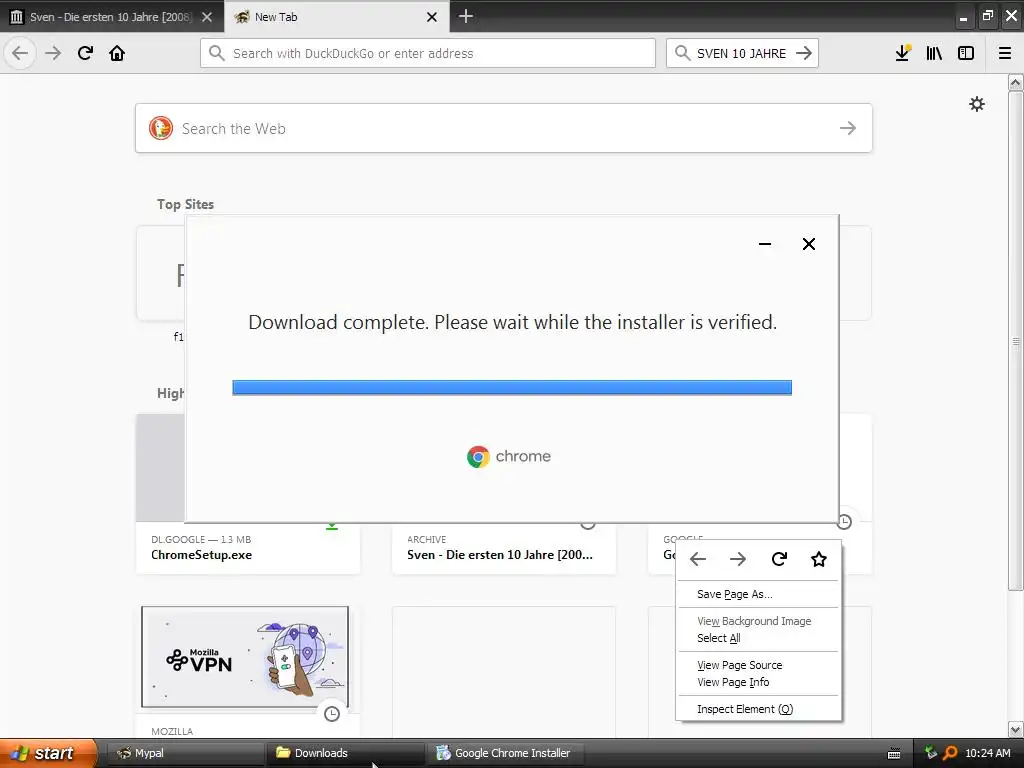
Task: Switch to Google Chrome Installer taskbar button
Action: [505, 753]
